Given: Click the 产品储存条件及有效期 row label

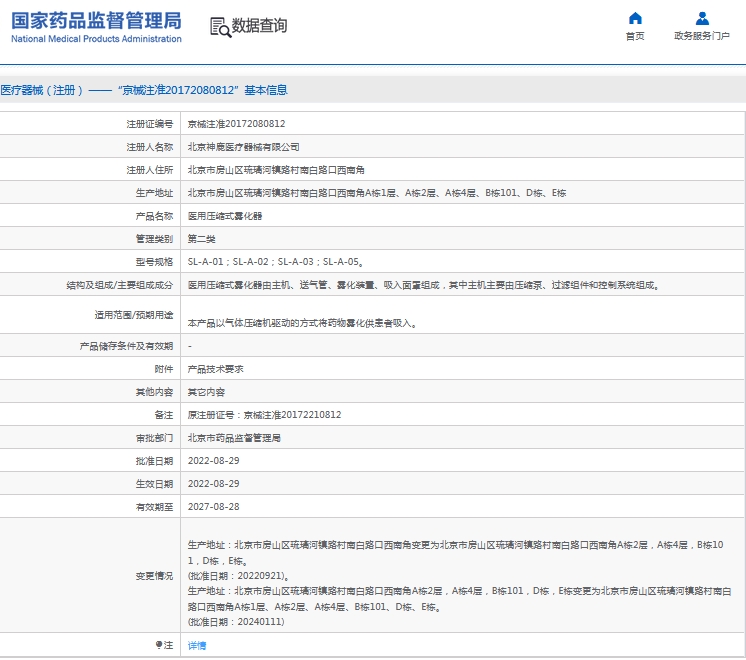Looking at the screenshot, I should coord(127,346).
